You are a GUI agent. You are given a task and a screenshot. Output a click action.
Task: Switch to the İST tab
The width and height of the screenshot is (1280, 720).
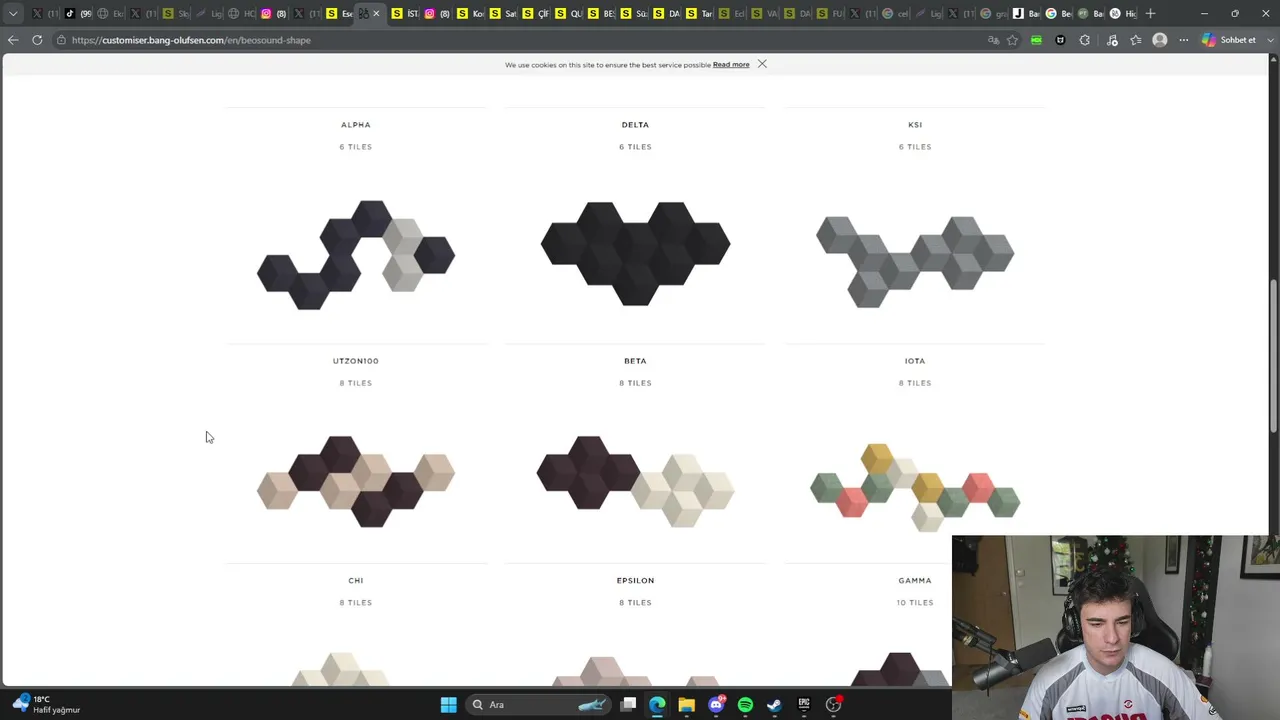tap(406, 13)
